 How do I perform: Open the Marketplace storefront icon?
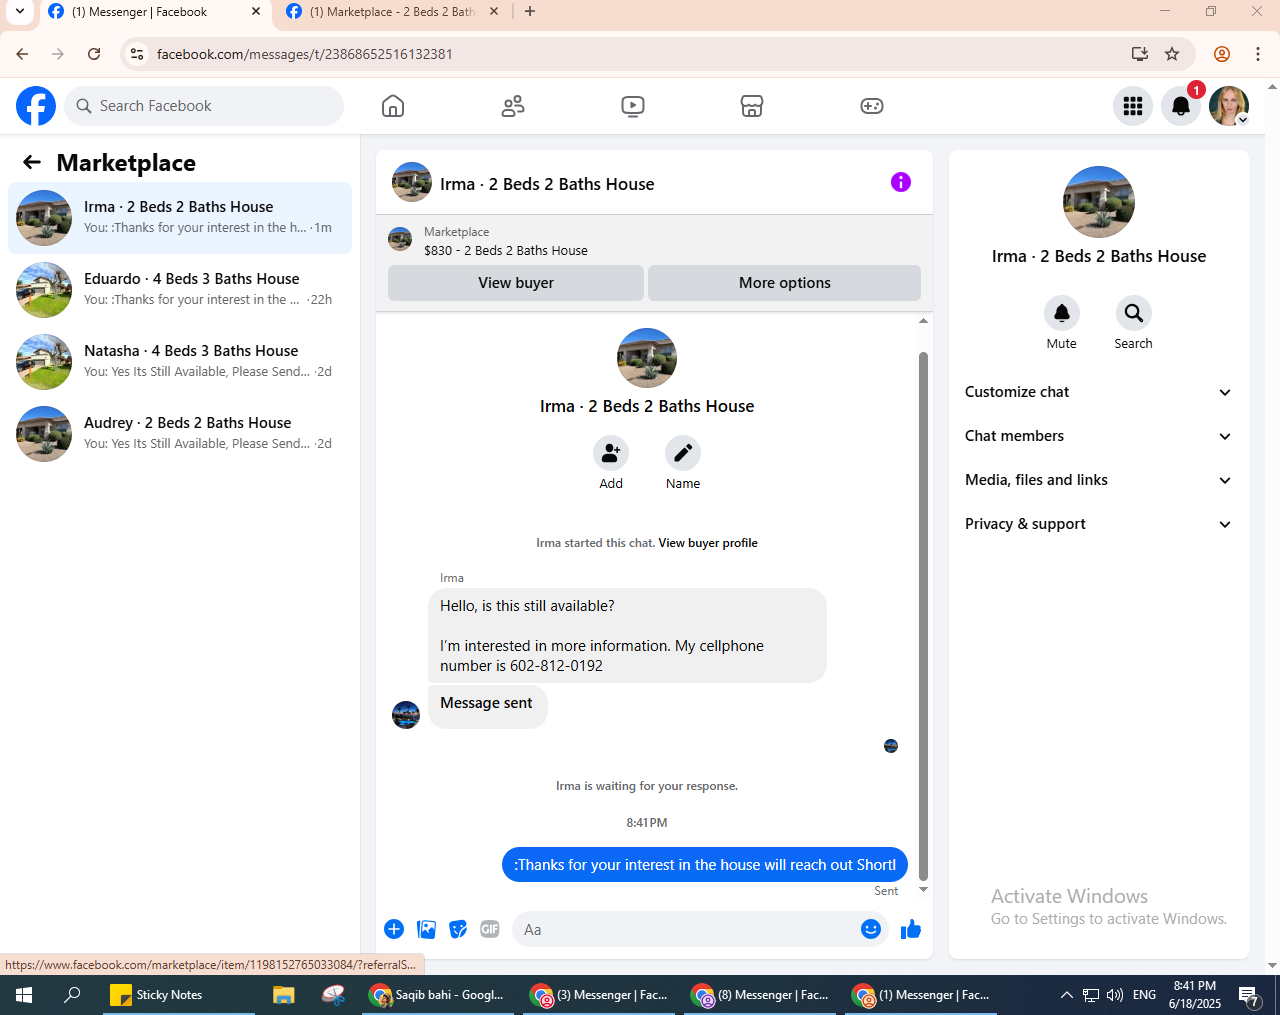point(752,106)
